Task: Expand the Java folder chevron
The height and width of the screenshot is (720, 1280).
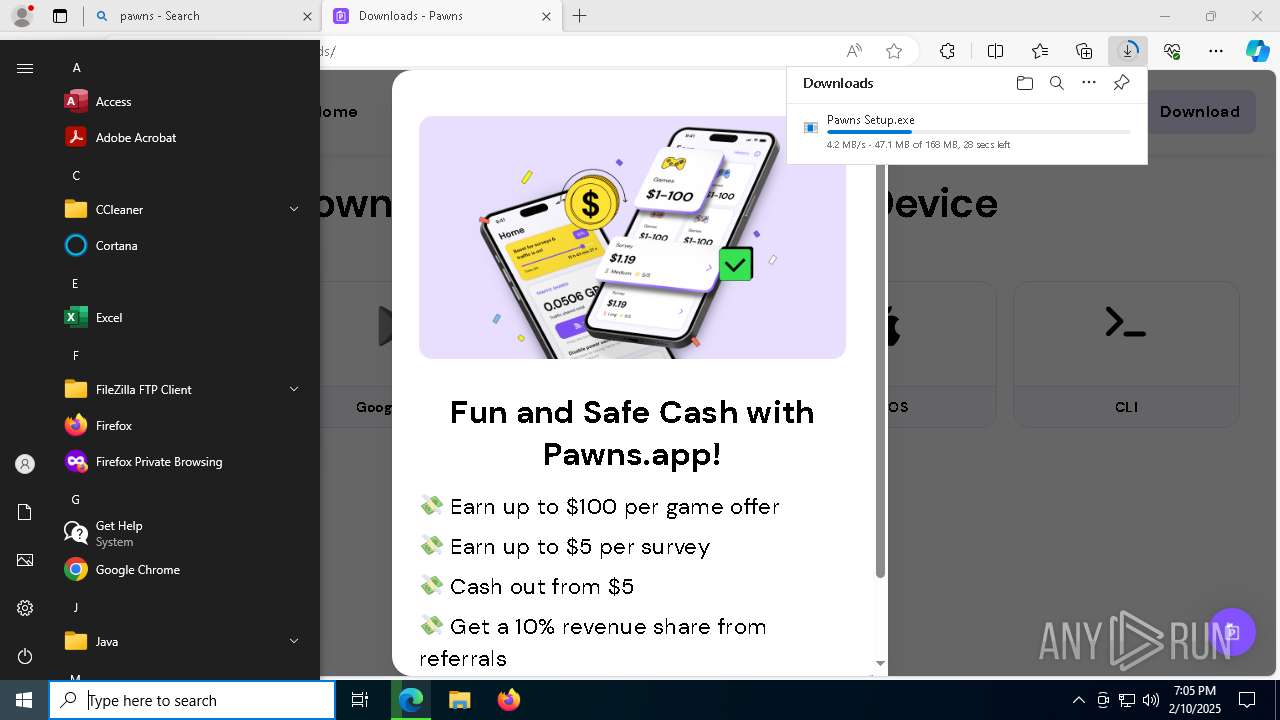Action: coord(294,642)
